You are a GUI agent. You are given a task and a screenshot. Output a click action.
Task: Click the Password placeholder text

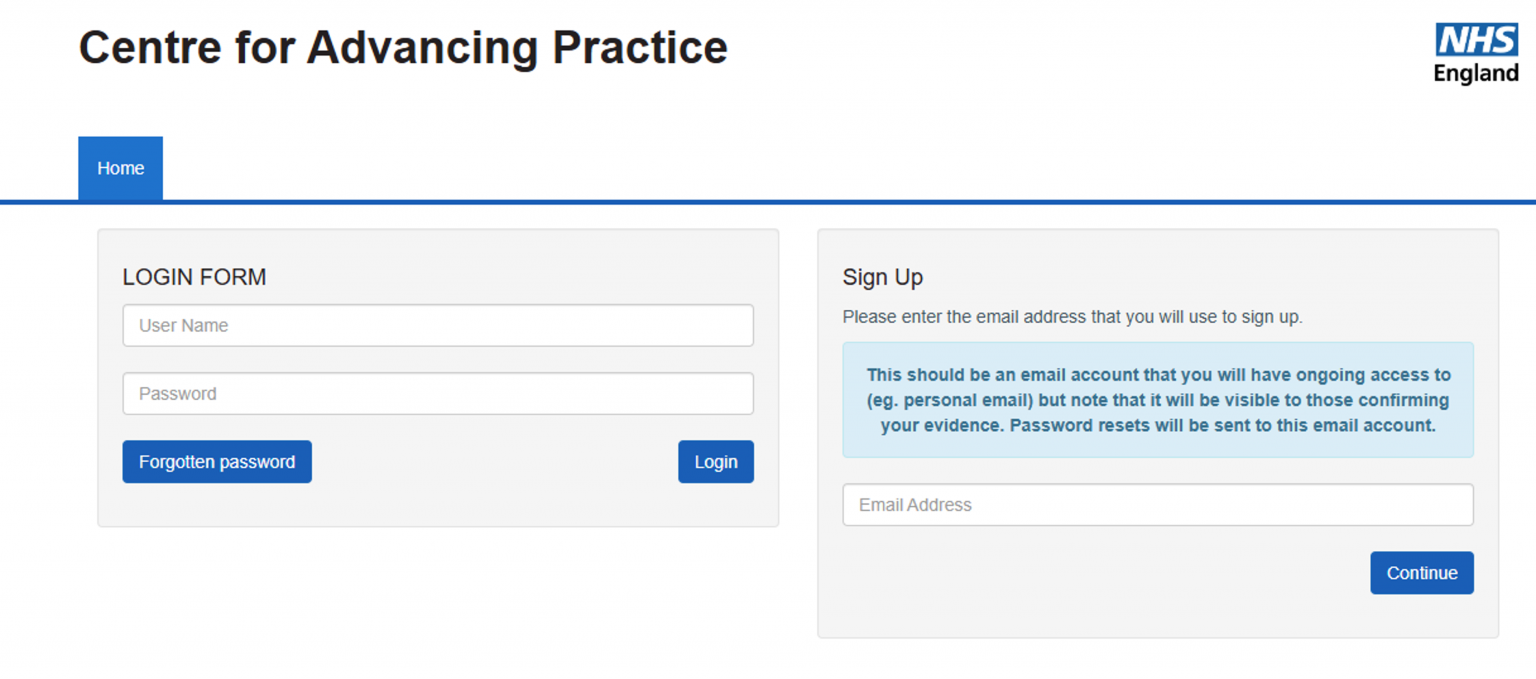pos(180,393)
